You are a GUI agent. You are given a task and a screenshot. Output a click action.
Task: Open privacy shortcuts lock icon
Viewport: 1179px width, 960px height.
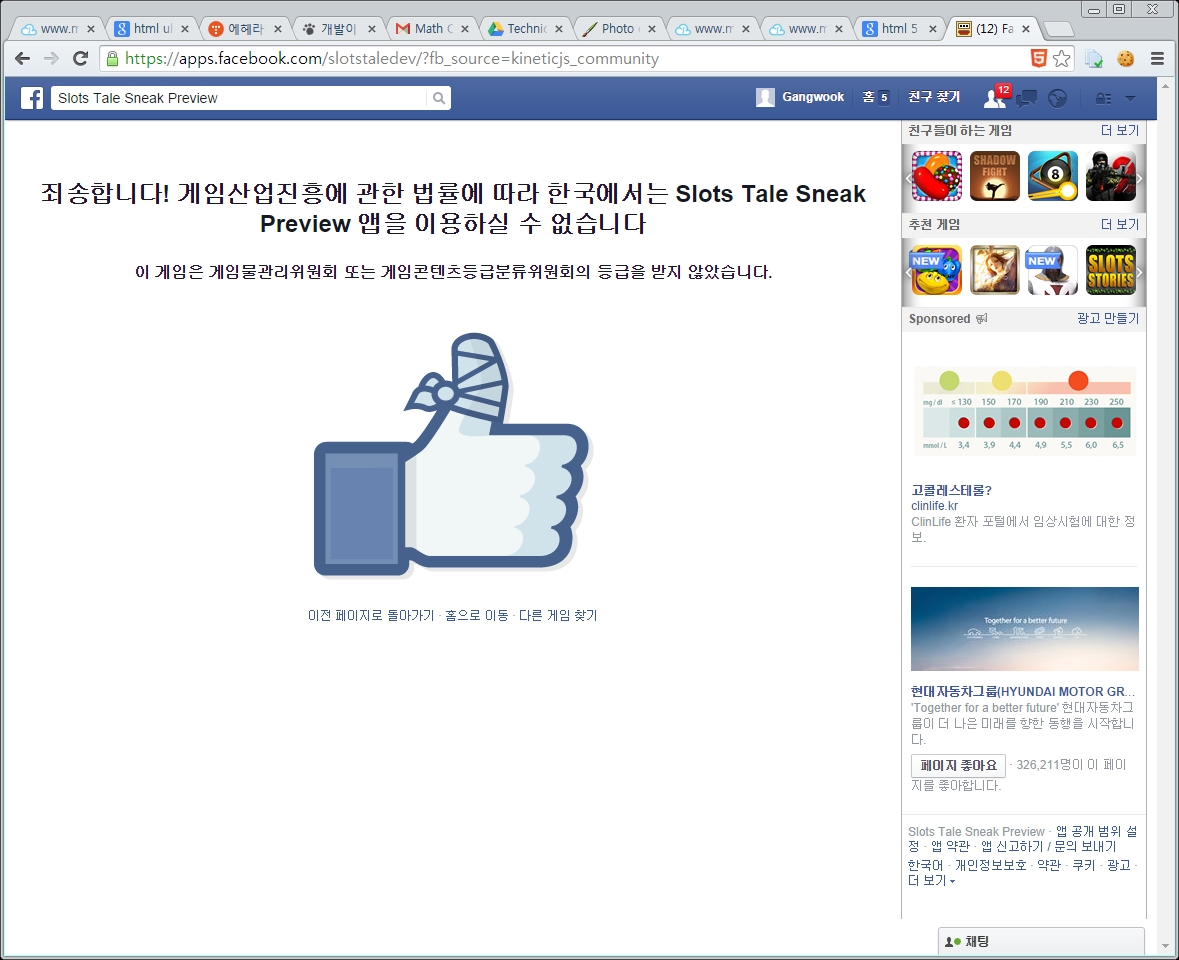pyautogui.click(x=1103, y=98)
